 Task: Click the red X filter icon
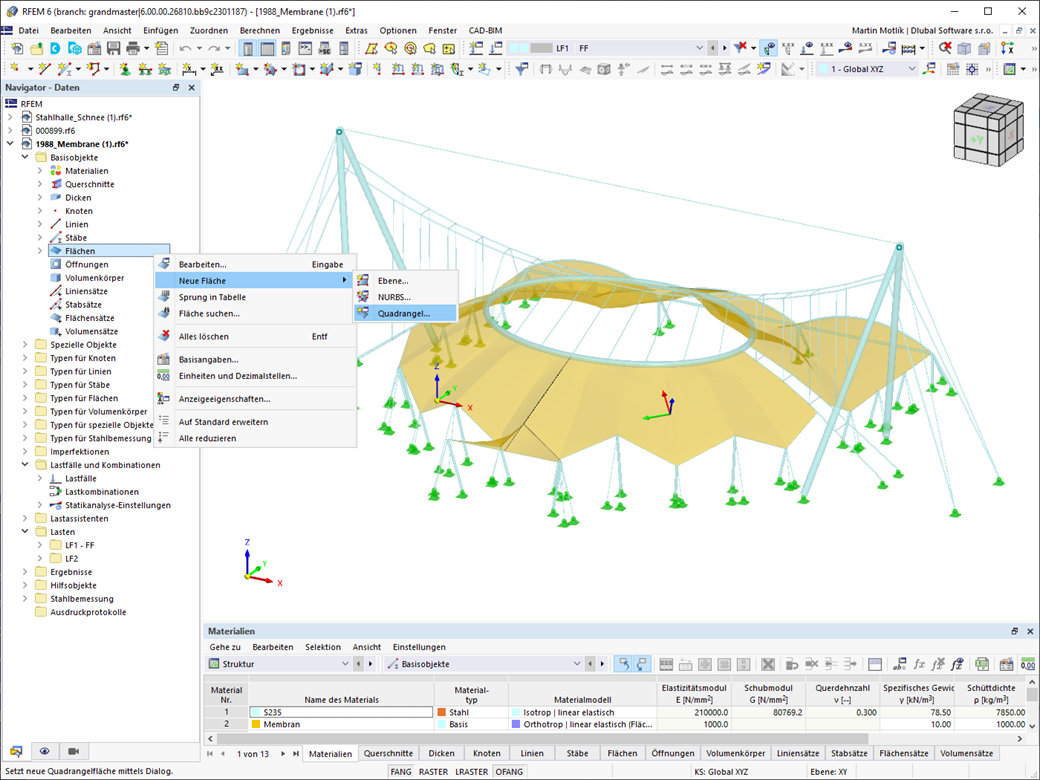tap(740, 48)
